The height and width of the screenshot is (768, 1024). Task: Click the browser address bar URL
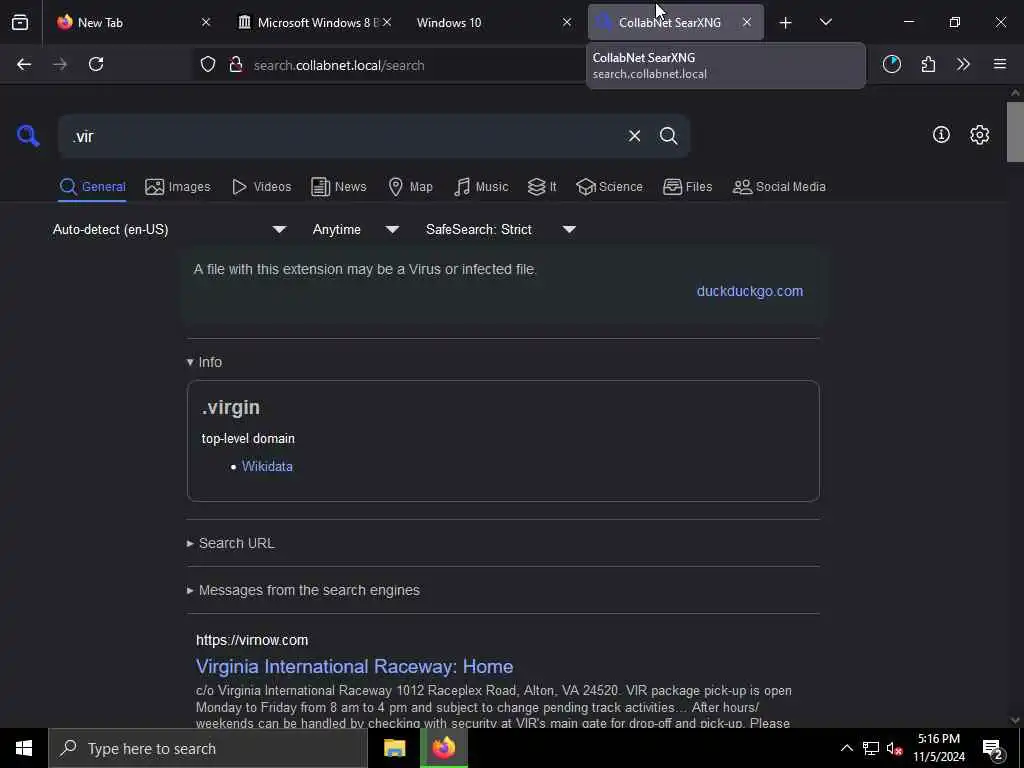339,65
